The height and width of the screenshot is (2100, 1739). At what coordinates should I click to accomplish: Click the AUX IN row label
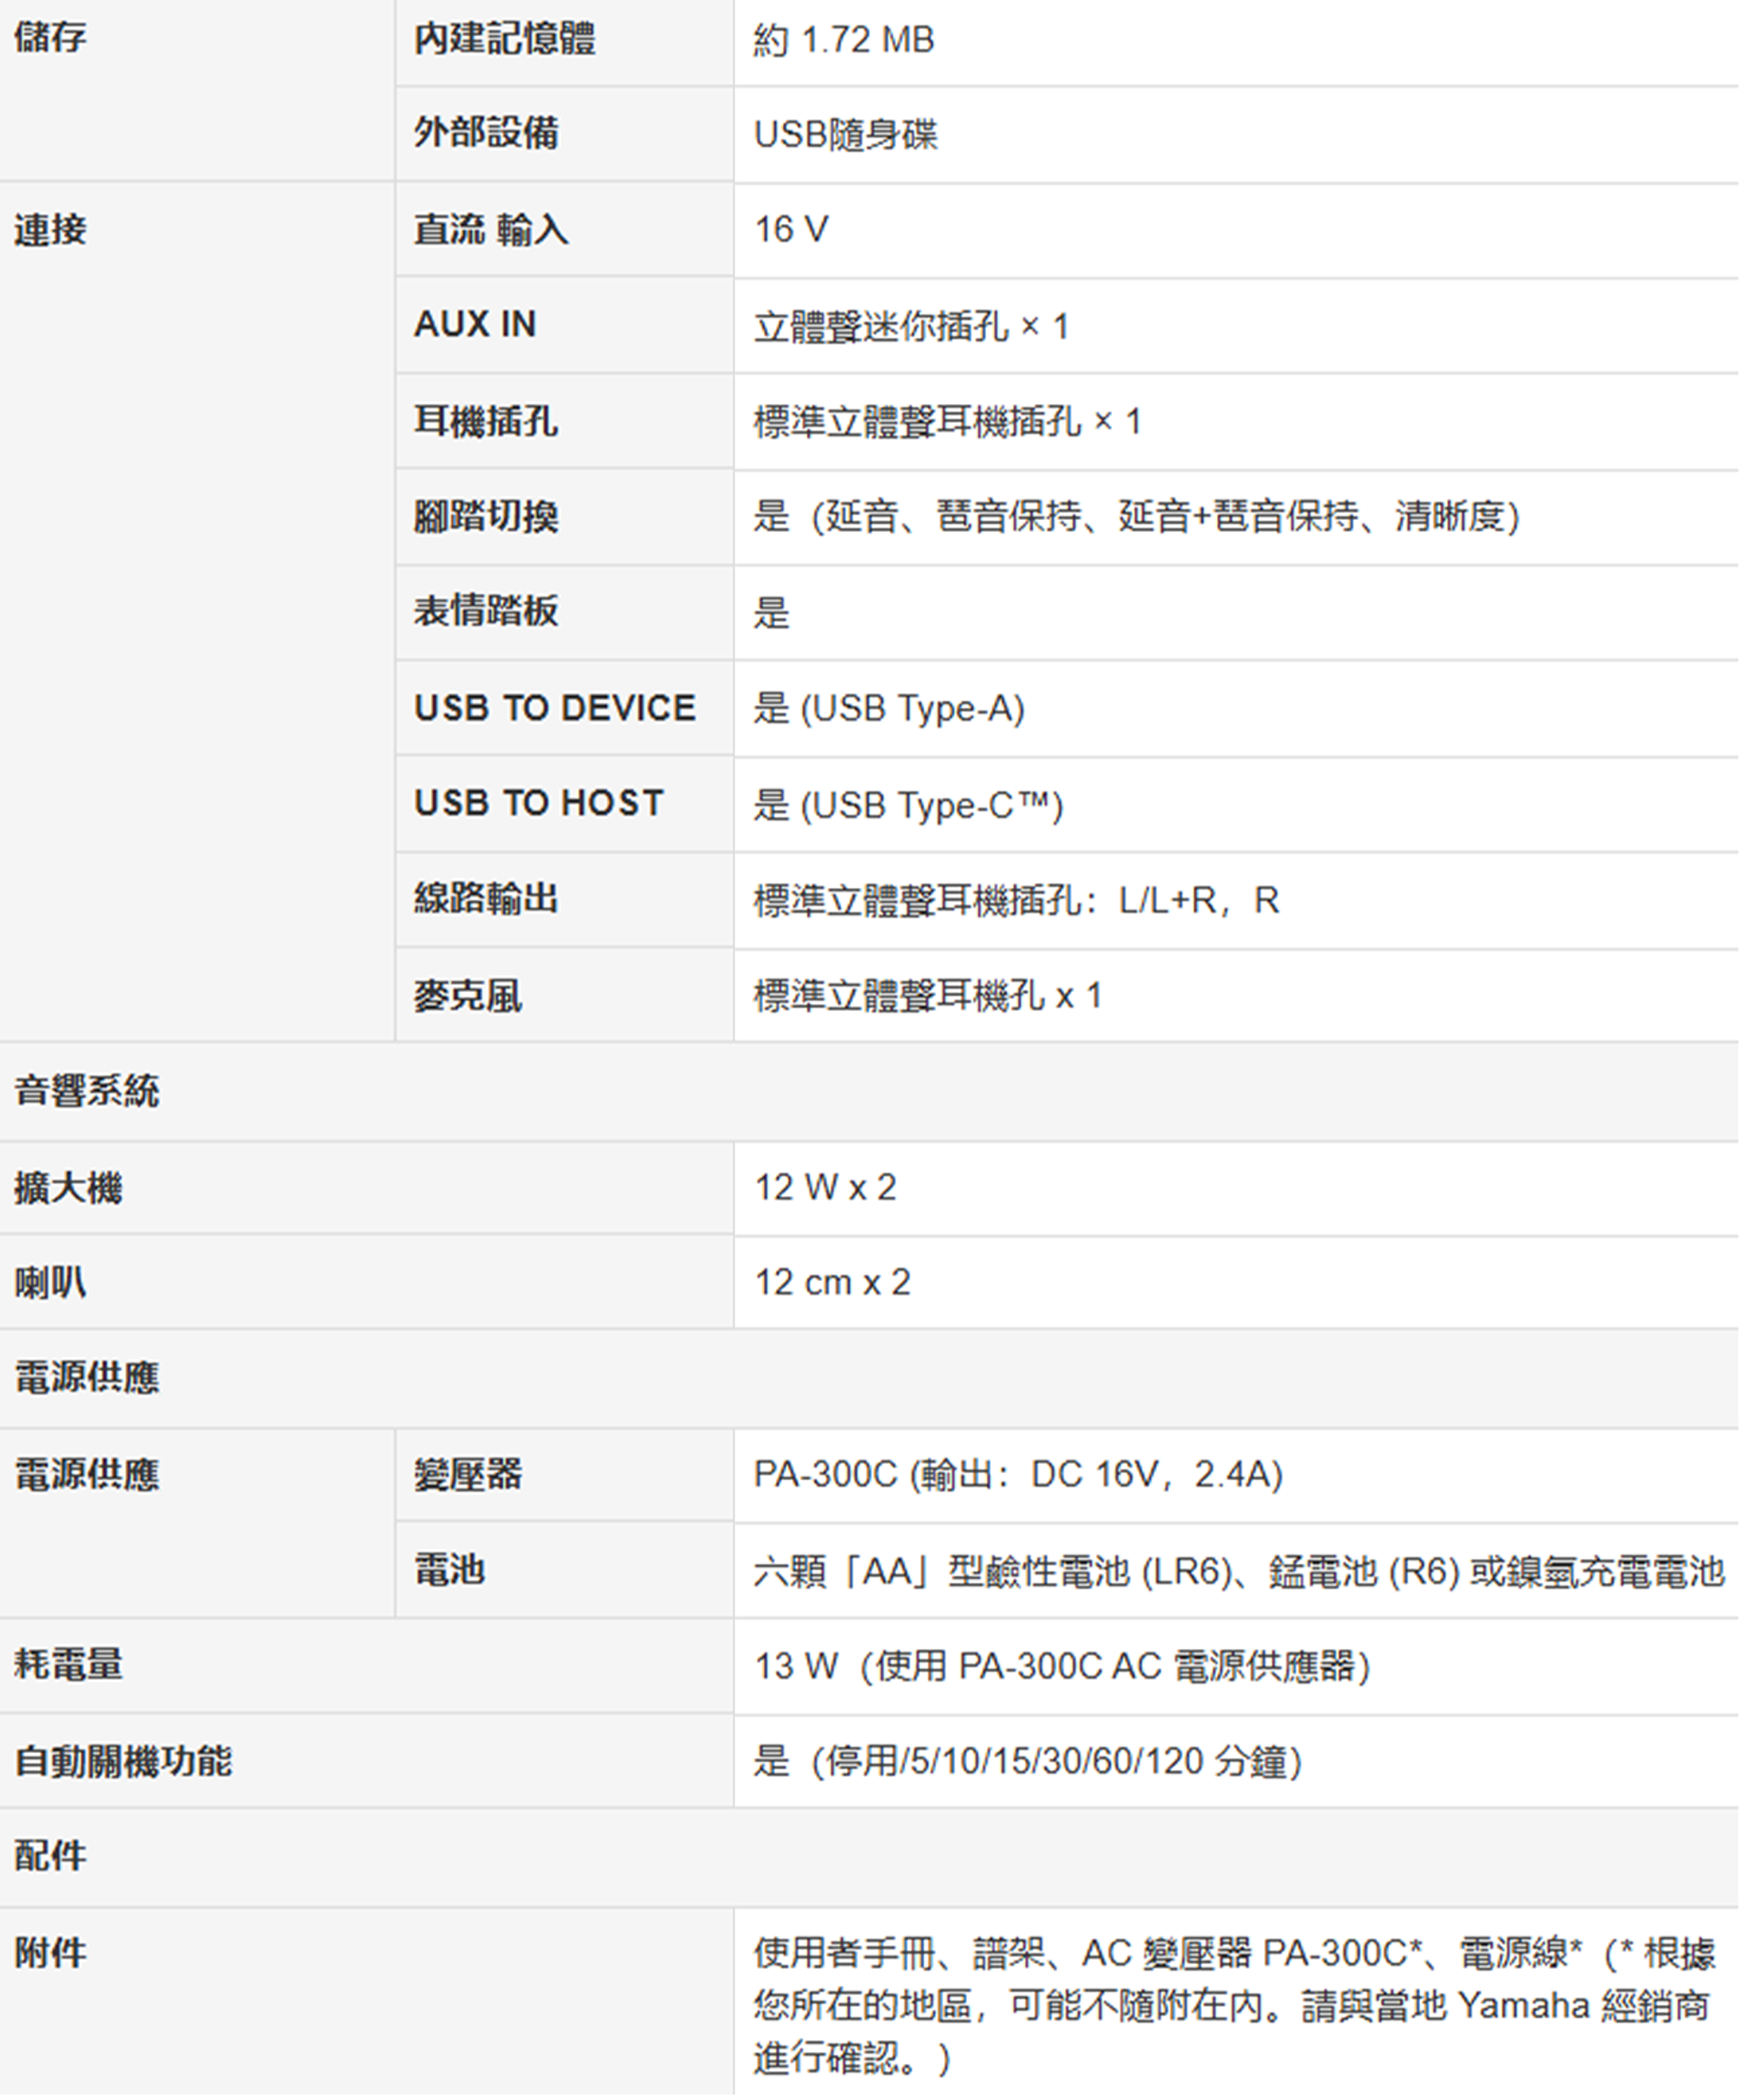coord(475,324)
